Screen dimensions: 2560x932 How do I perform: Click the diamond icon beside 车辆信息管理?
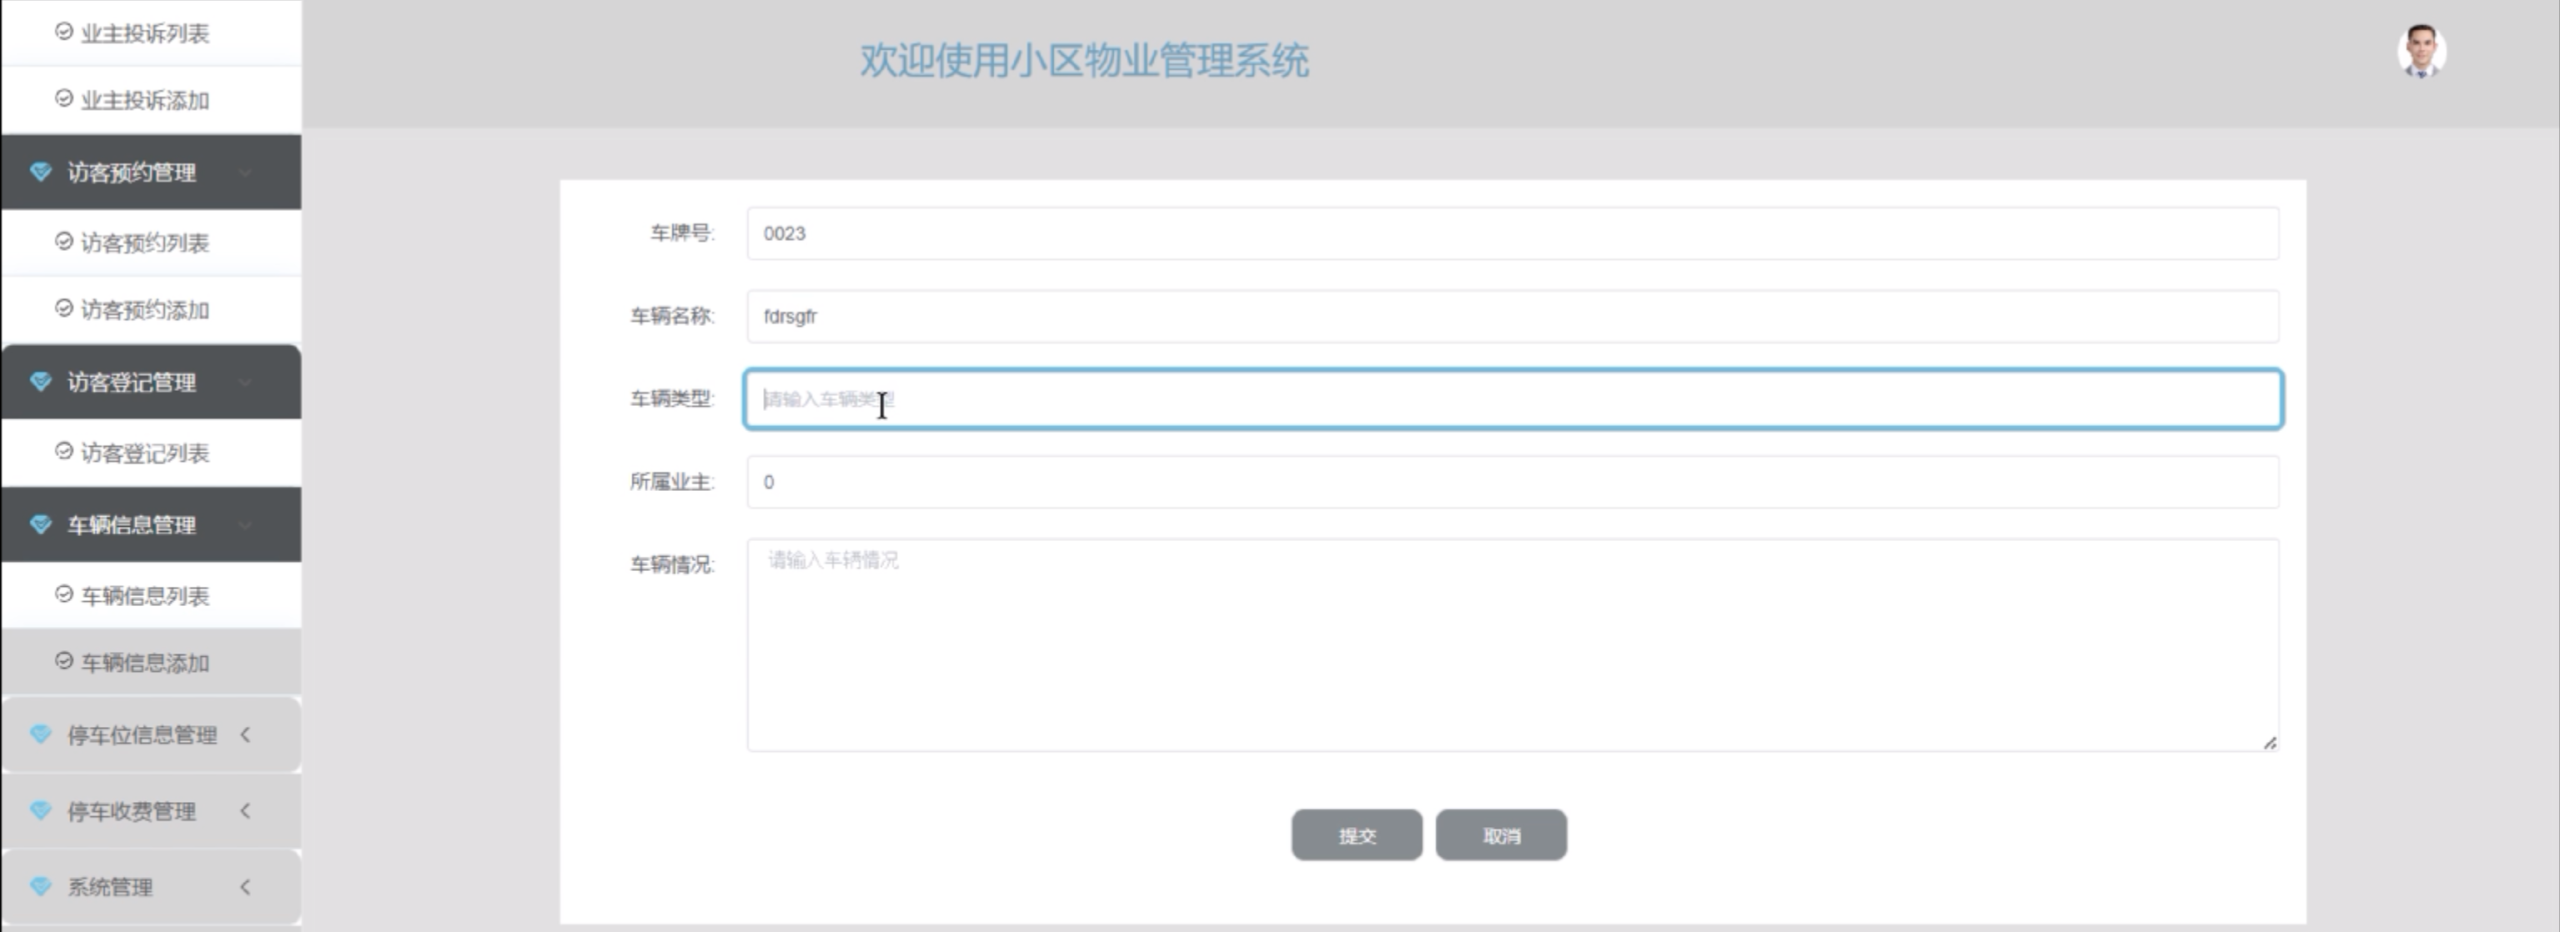tap(40, 523)
